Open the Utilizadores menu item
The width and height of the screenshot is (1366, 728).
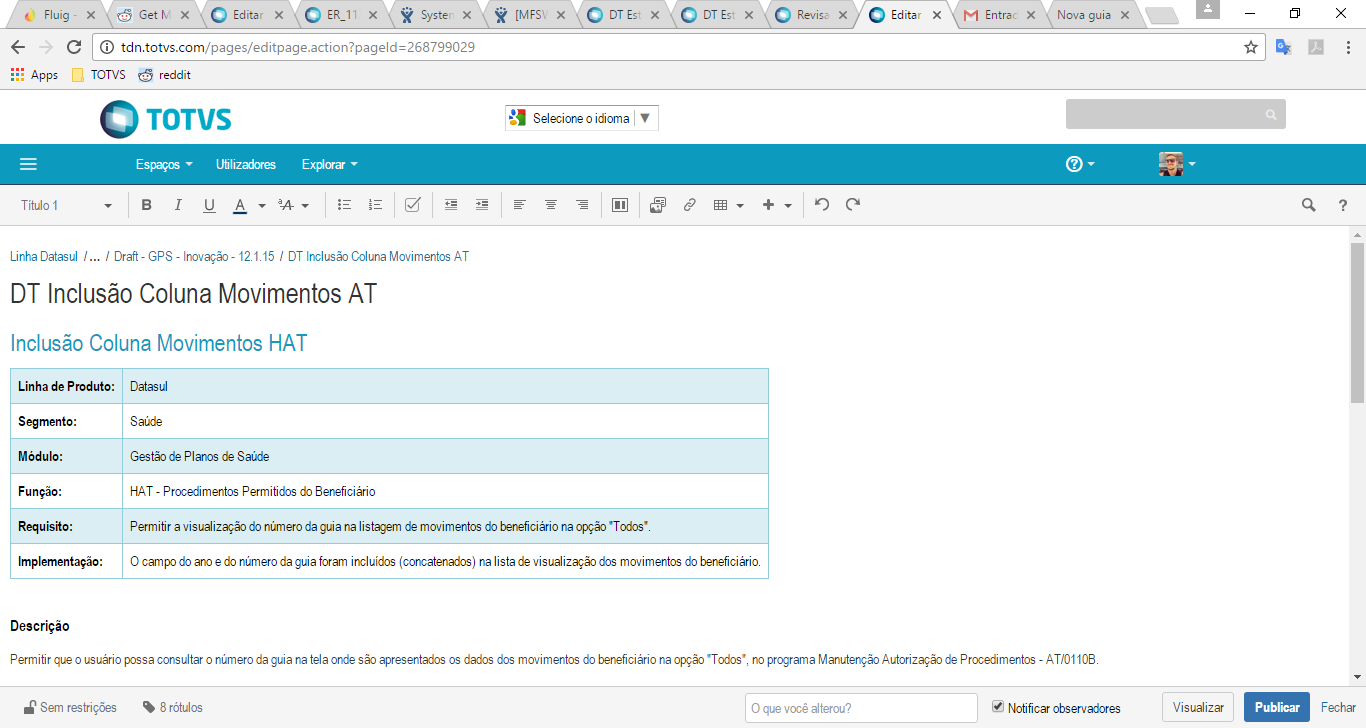click(246, 164)
